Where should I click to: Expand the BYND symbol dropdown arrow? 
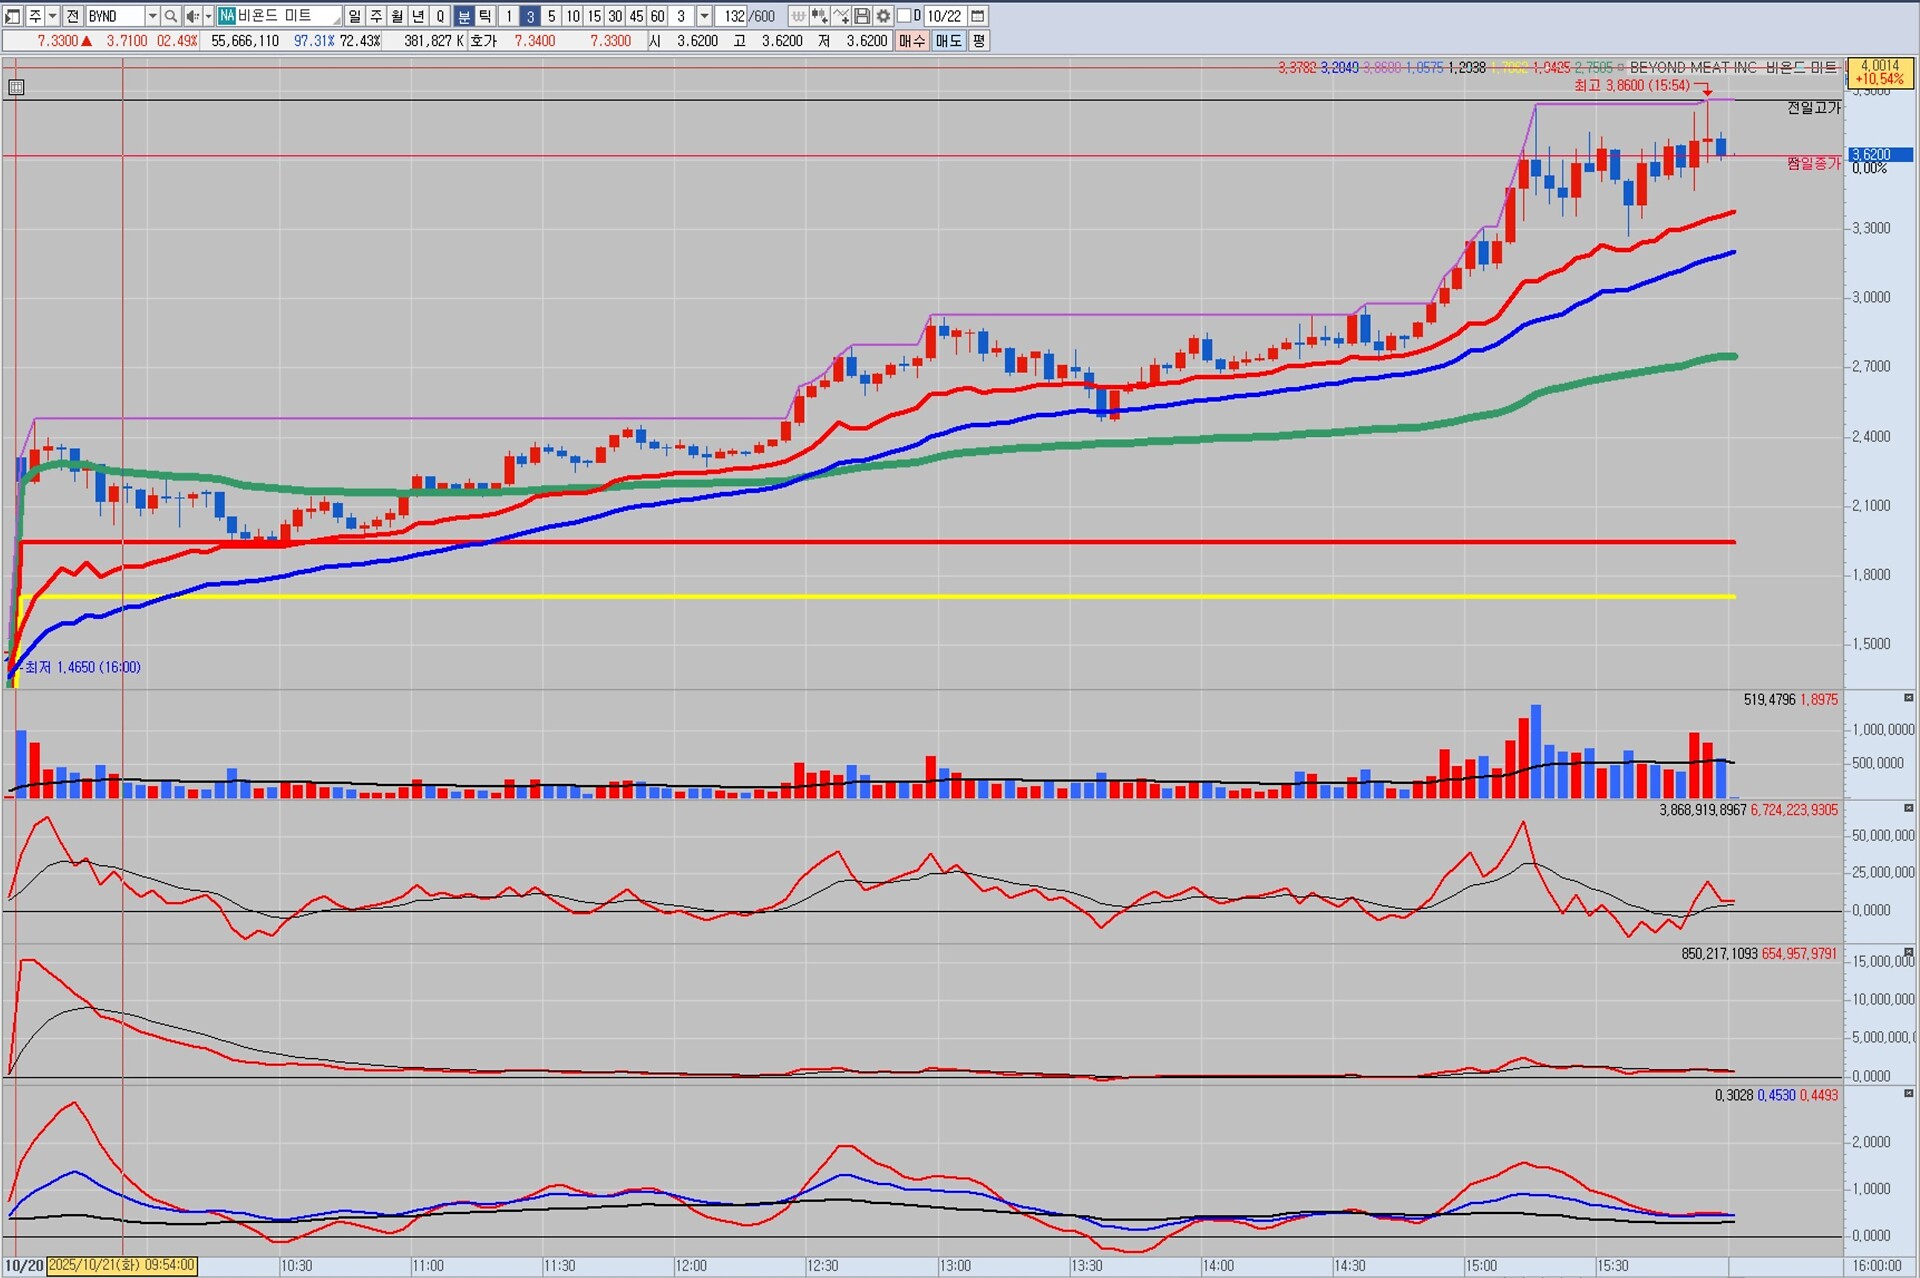(x=152, y=16)
